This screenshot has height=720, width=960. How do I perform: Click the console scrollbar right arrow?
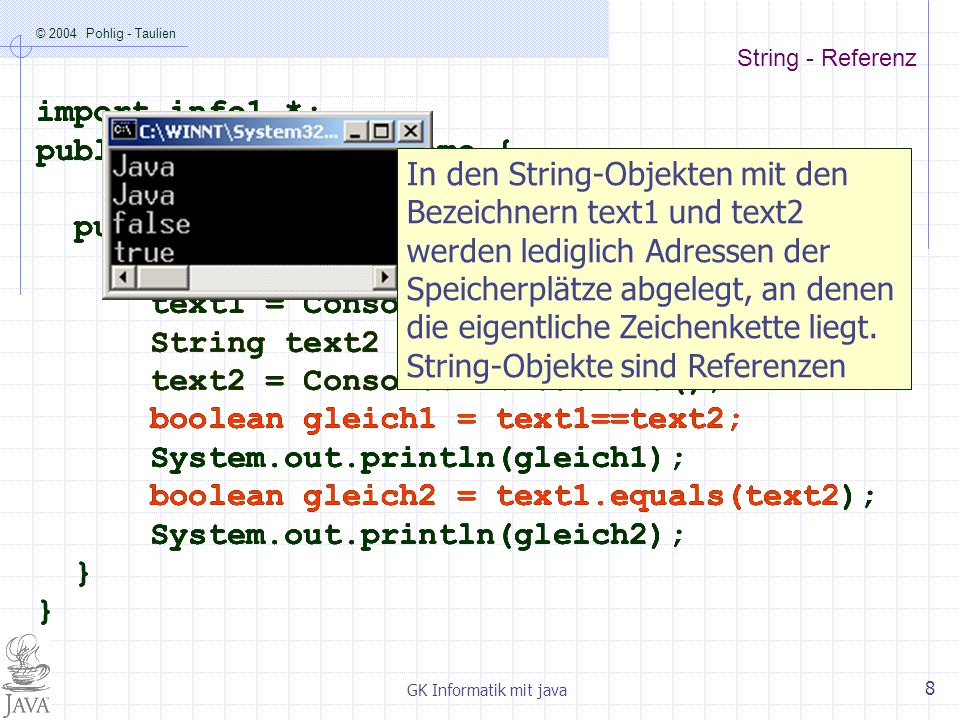click(385, 277)
